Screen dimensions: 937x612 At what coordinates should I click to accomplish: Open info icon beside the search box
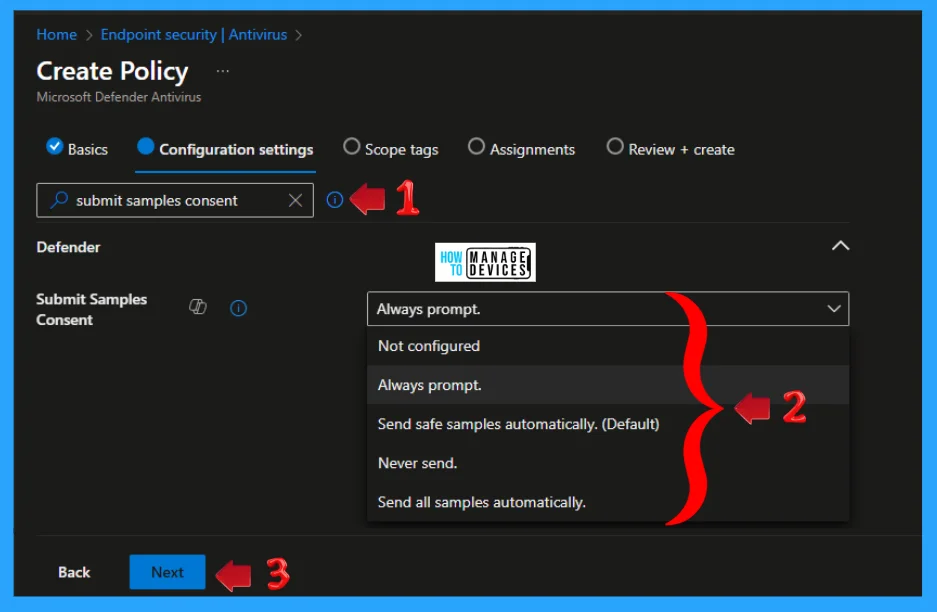click(x=335, y=200)
